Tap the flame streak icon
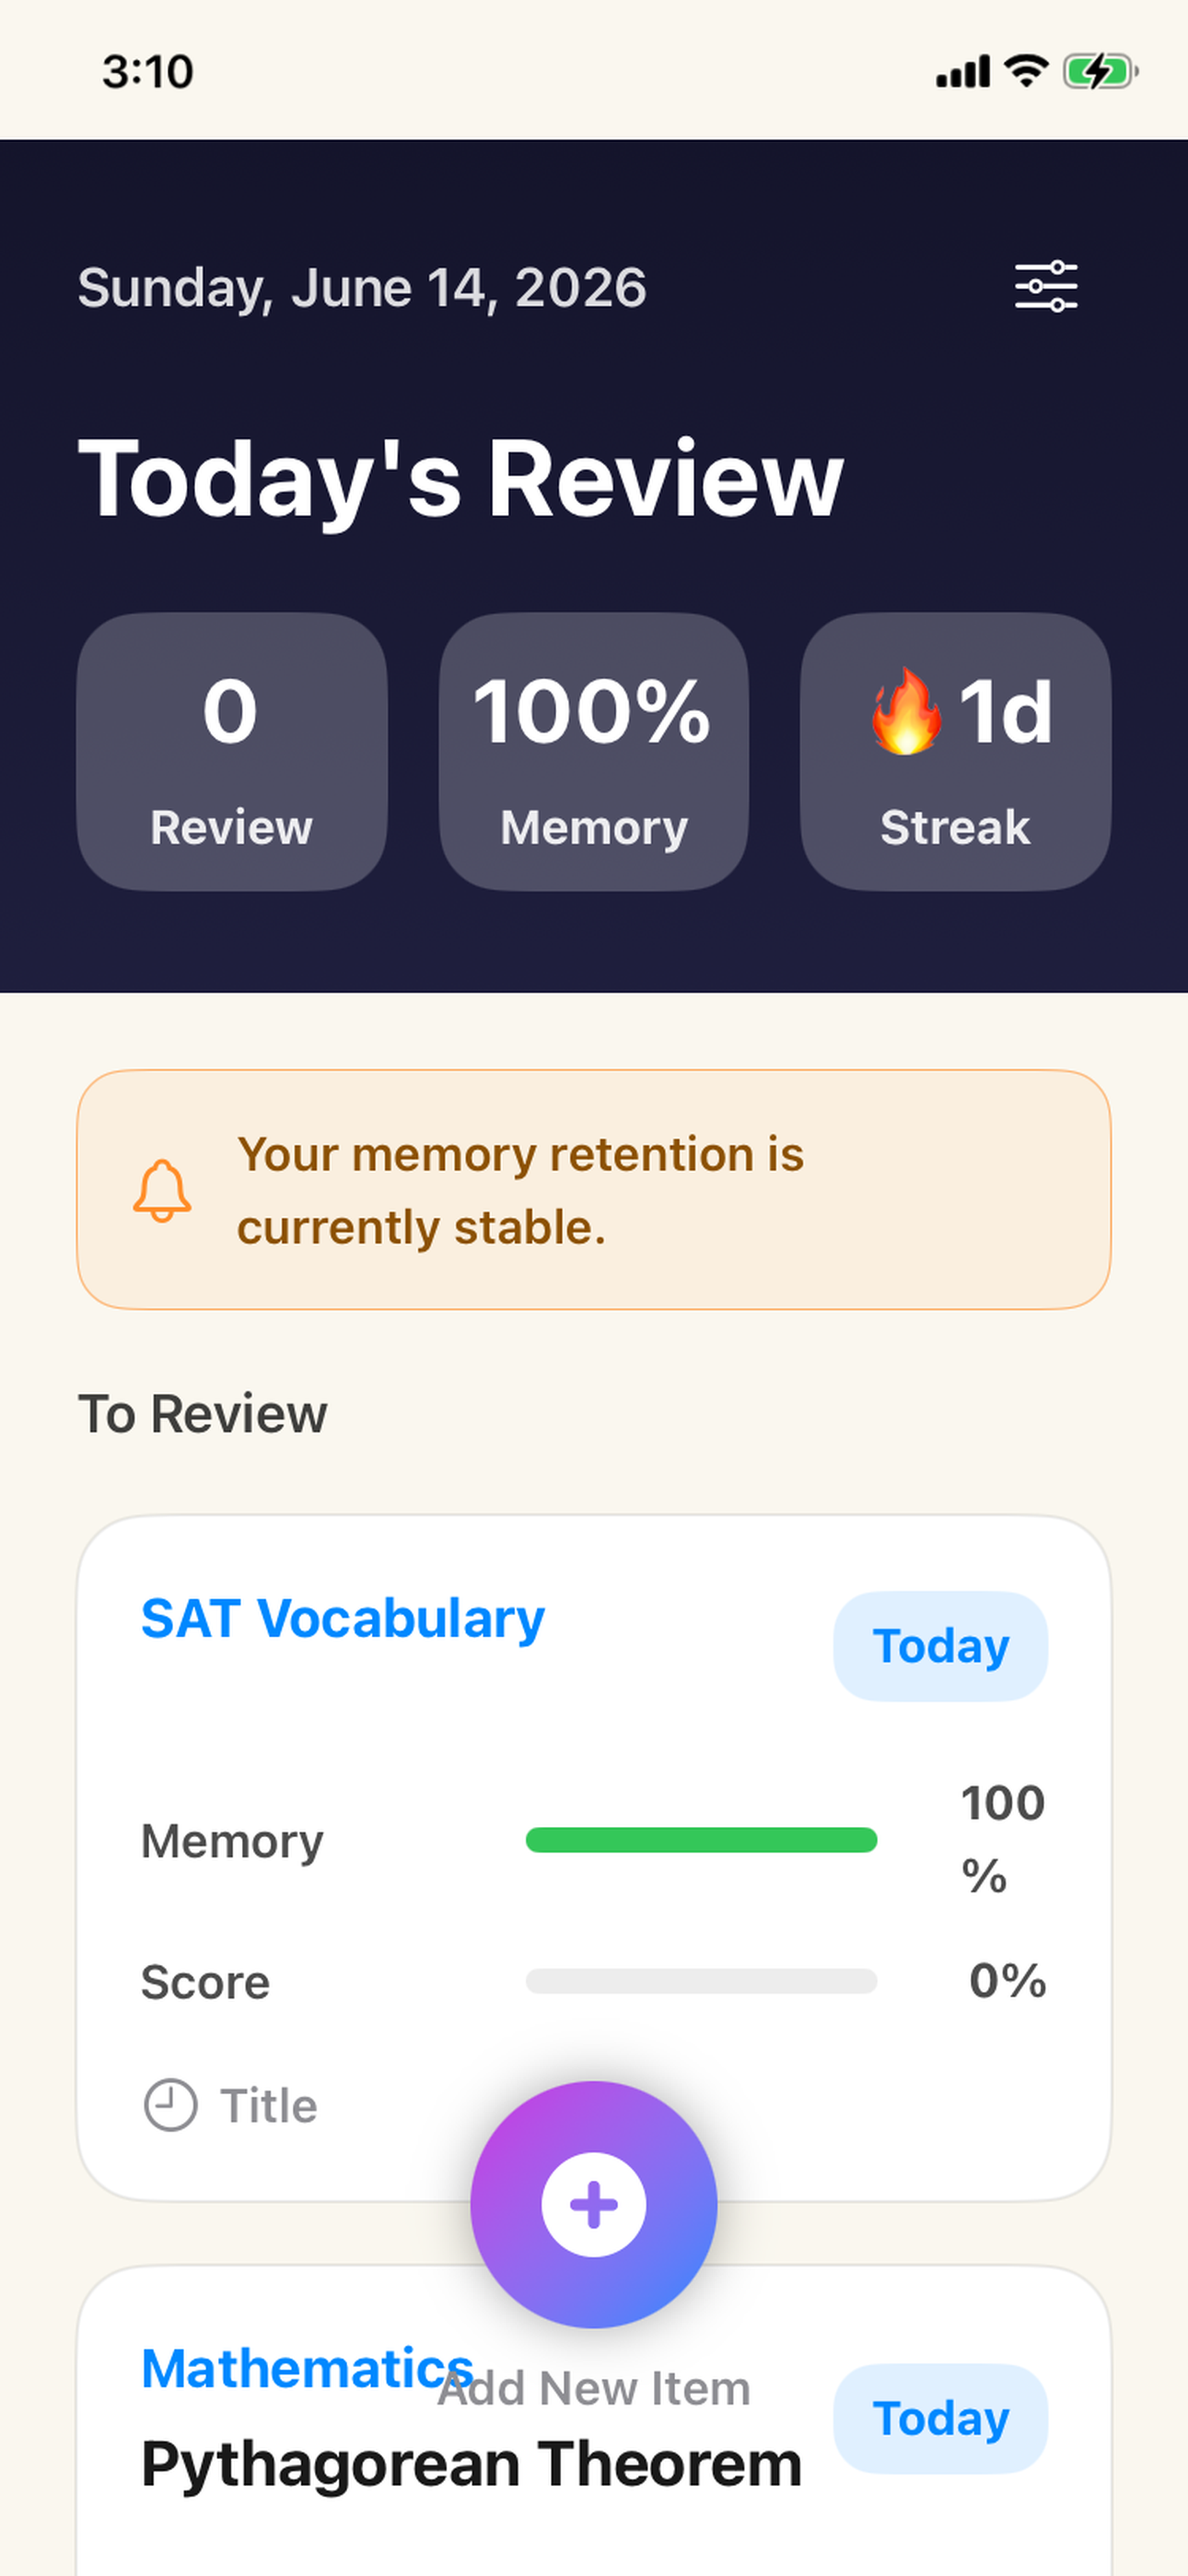This screenshot has width=1188, height=2576. [905, 711]
